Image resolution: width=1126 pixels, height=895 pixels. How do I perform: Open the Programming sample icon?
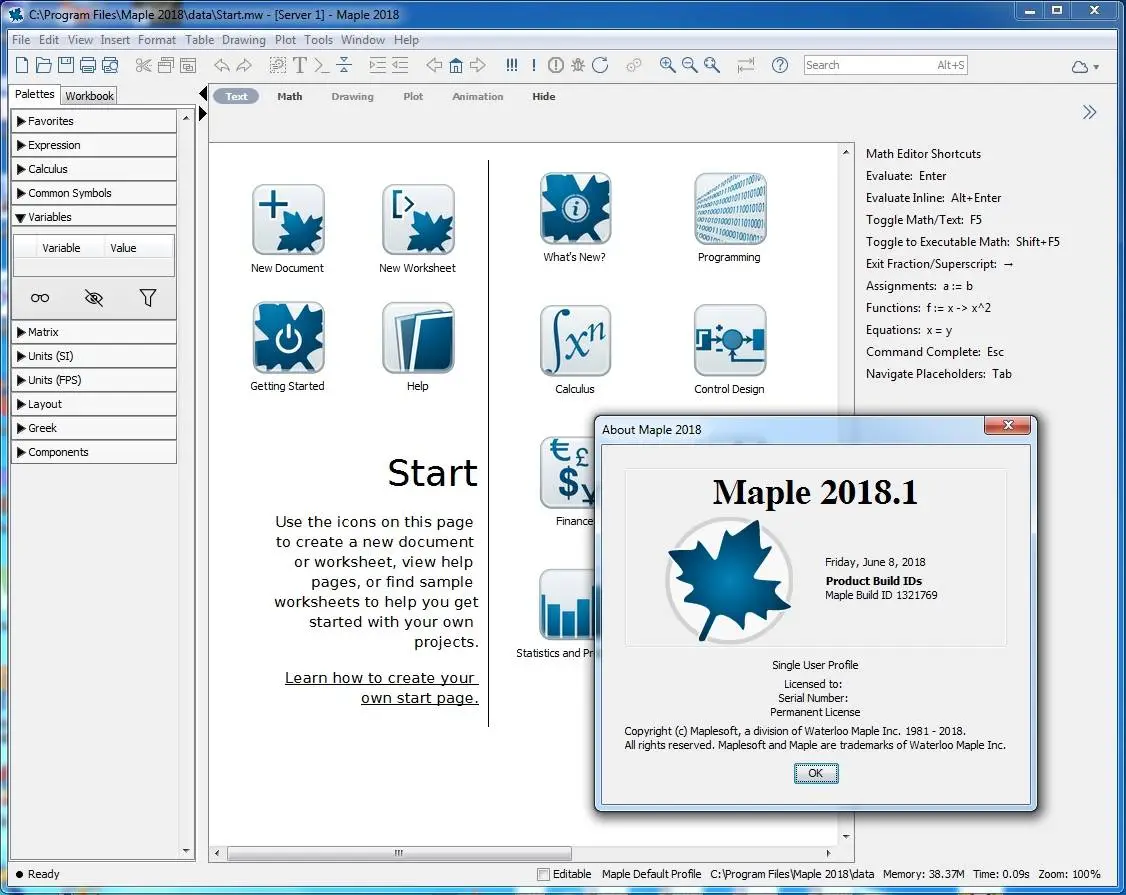point(730,209)
